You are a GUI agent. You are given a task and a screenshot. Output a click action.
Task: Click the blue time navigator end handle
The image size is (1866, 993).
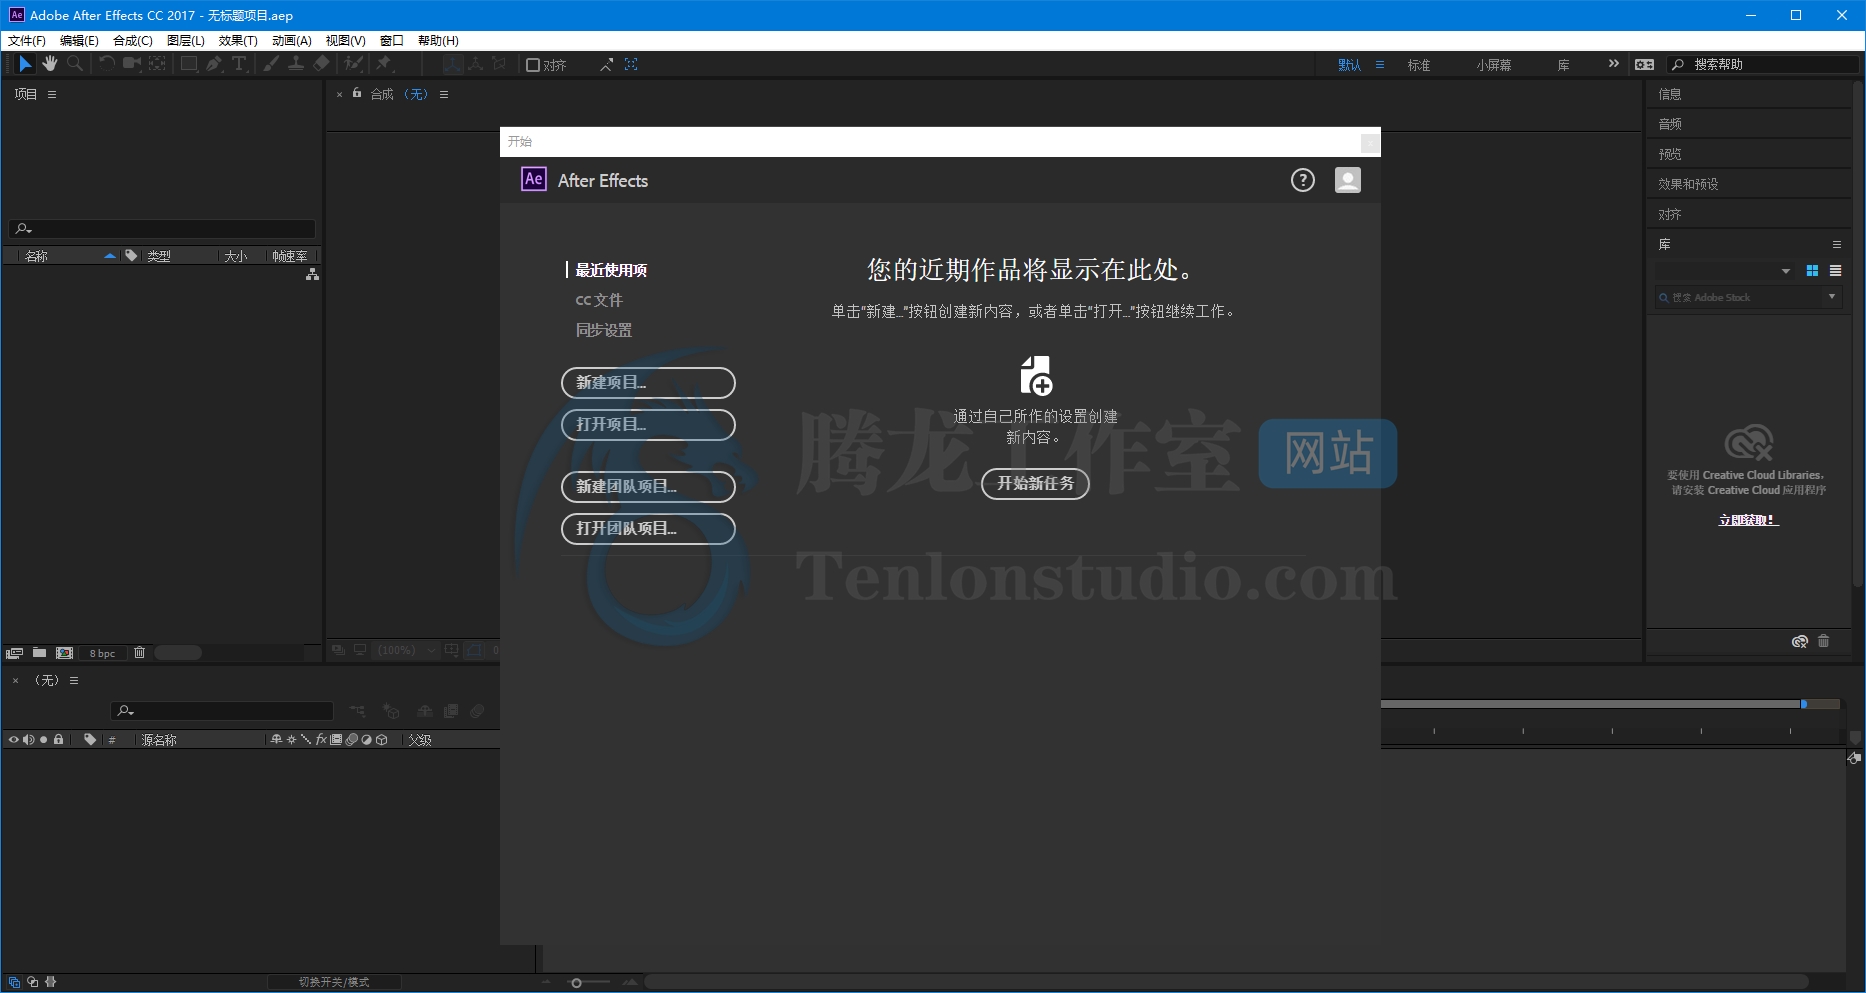pos(1804,704)
